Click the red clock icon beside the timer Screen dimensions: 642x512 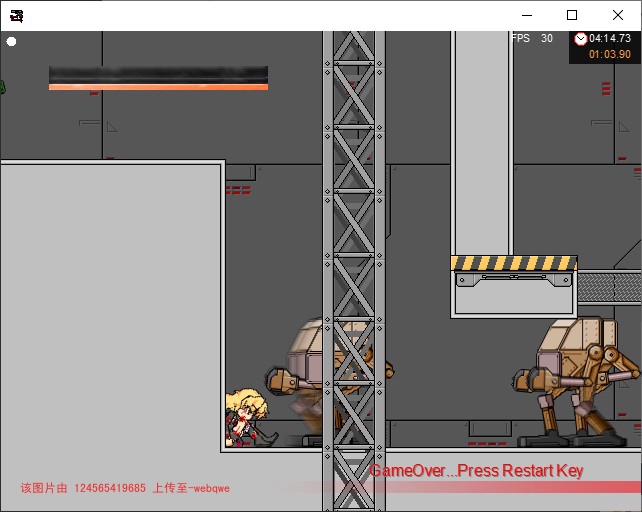[x=581, y=39]
